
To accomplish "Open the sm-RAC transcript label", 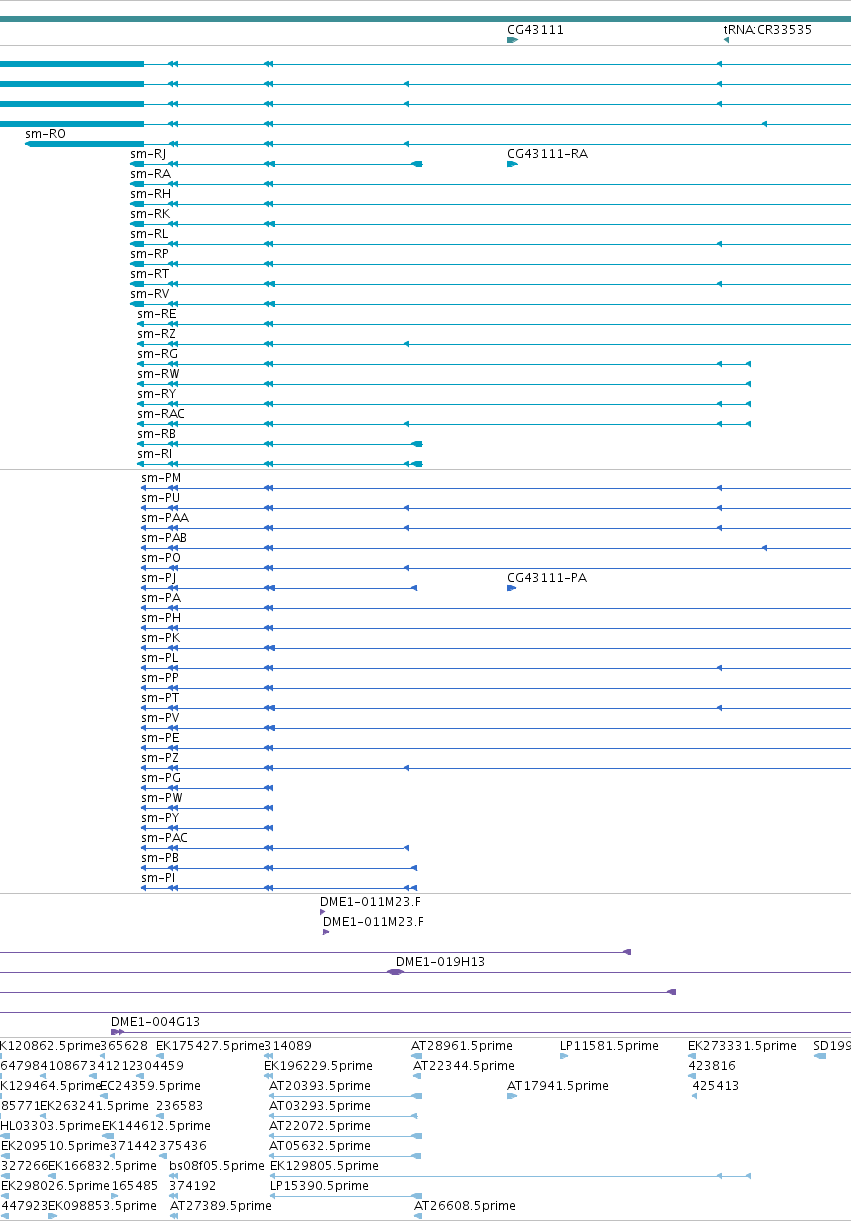I will 161,414.
